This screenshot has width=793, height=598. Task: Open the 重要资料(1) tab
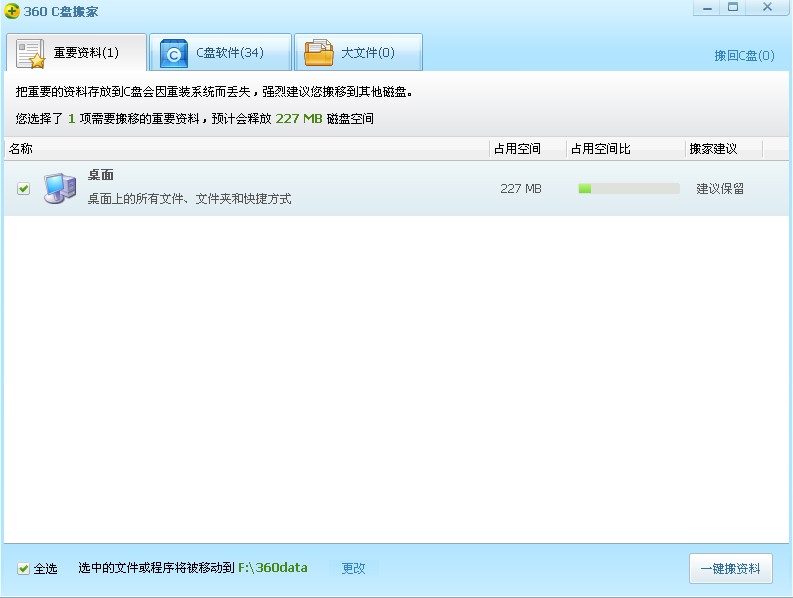[76, 53]
